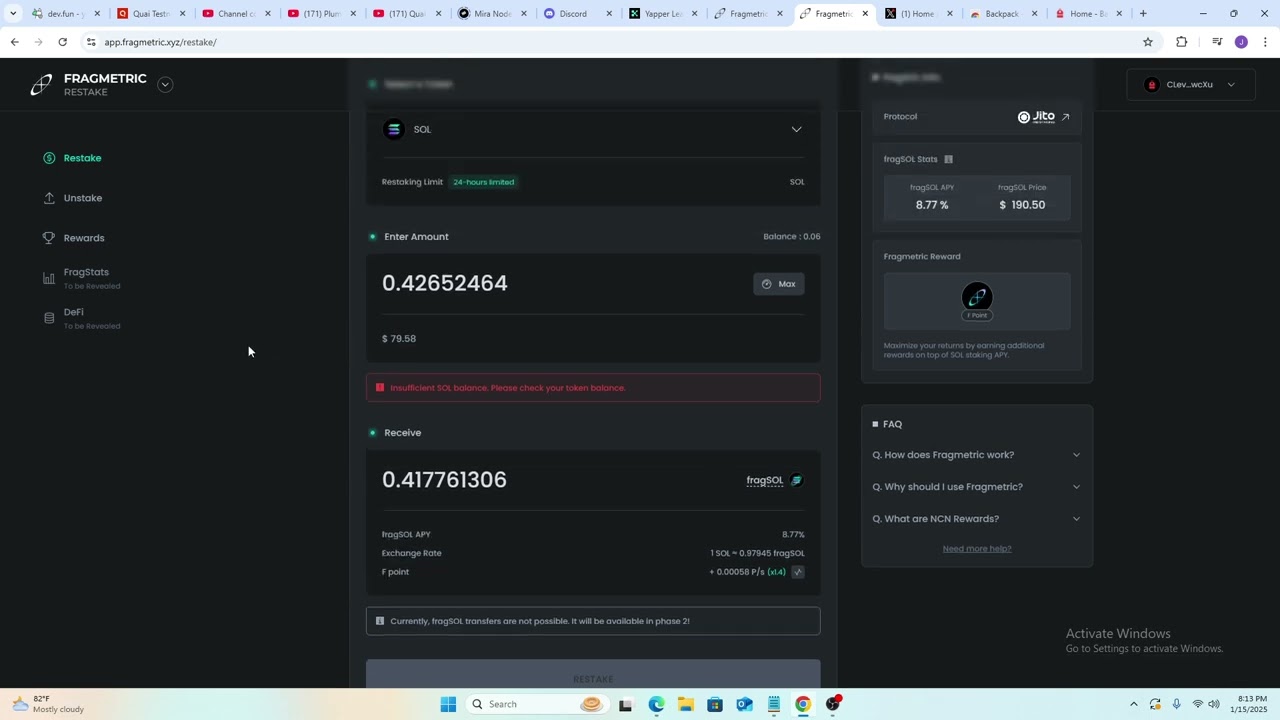This screenshot has height=720, width=1280.
Task: Open the browser extensions puzzle icon
Action: pos(1181,42)
